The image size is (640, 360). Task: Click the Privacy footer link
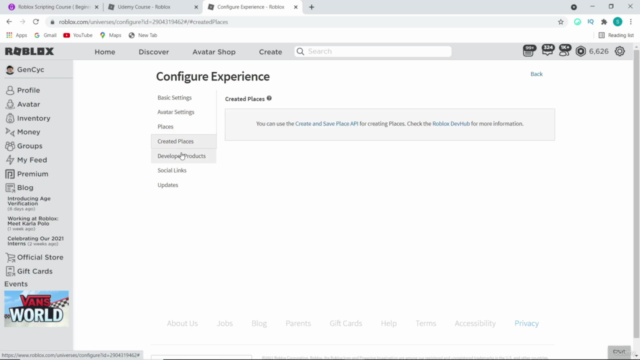click(x=527, y=323)
